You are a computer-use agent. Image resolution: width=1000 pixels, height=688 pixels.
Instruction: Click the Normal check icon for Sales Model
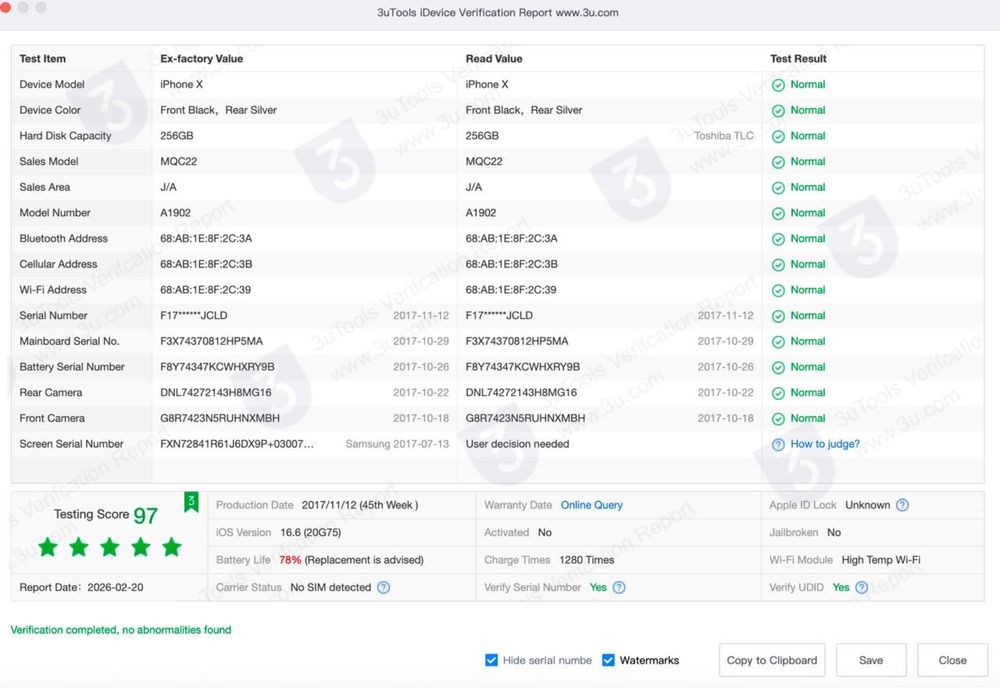tap(778, 162)
